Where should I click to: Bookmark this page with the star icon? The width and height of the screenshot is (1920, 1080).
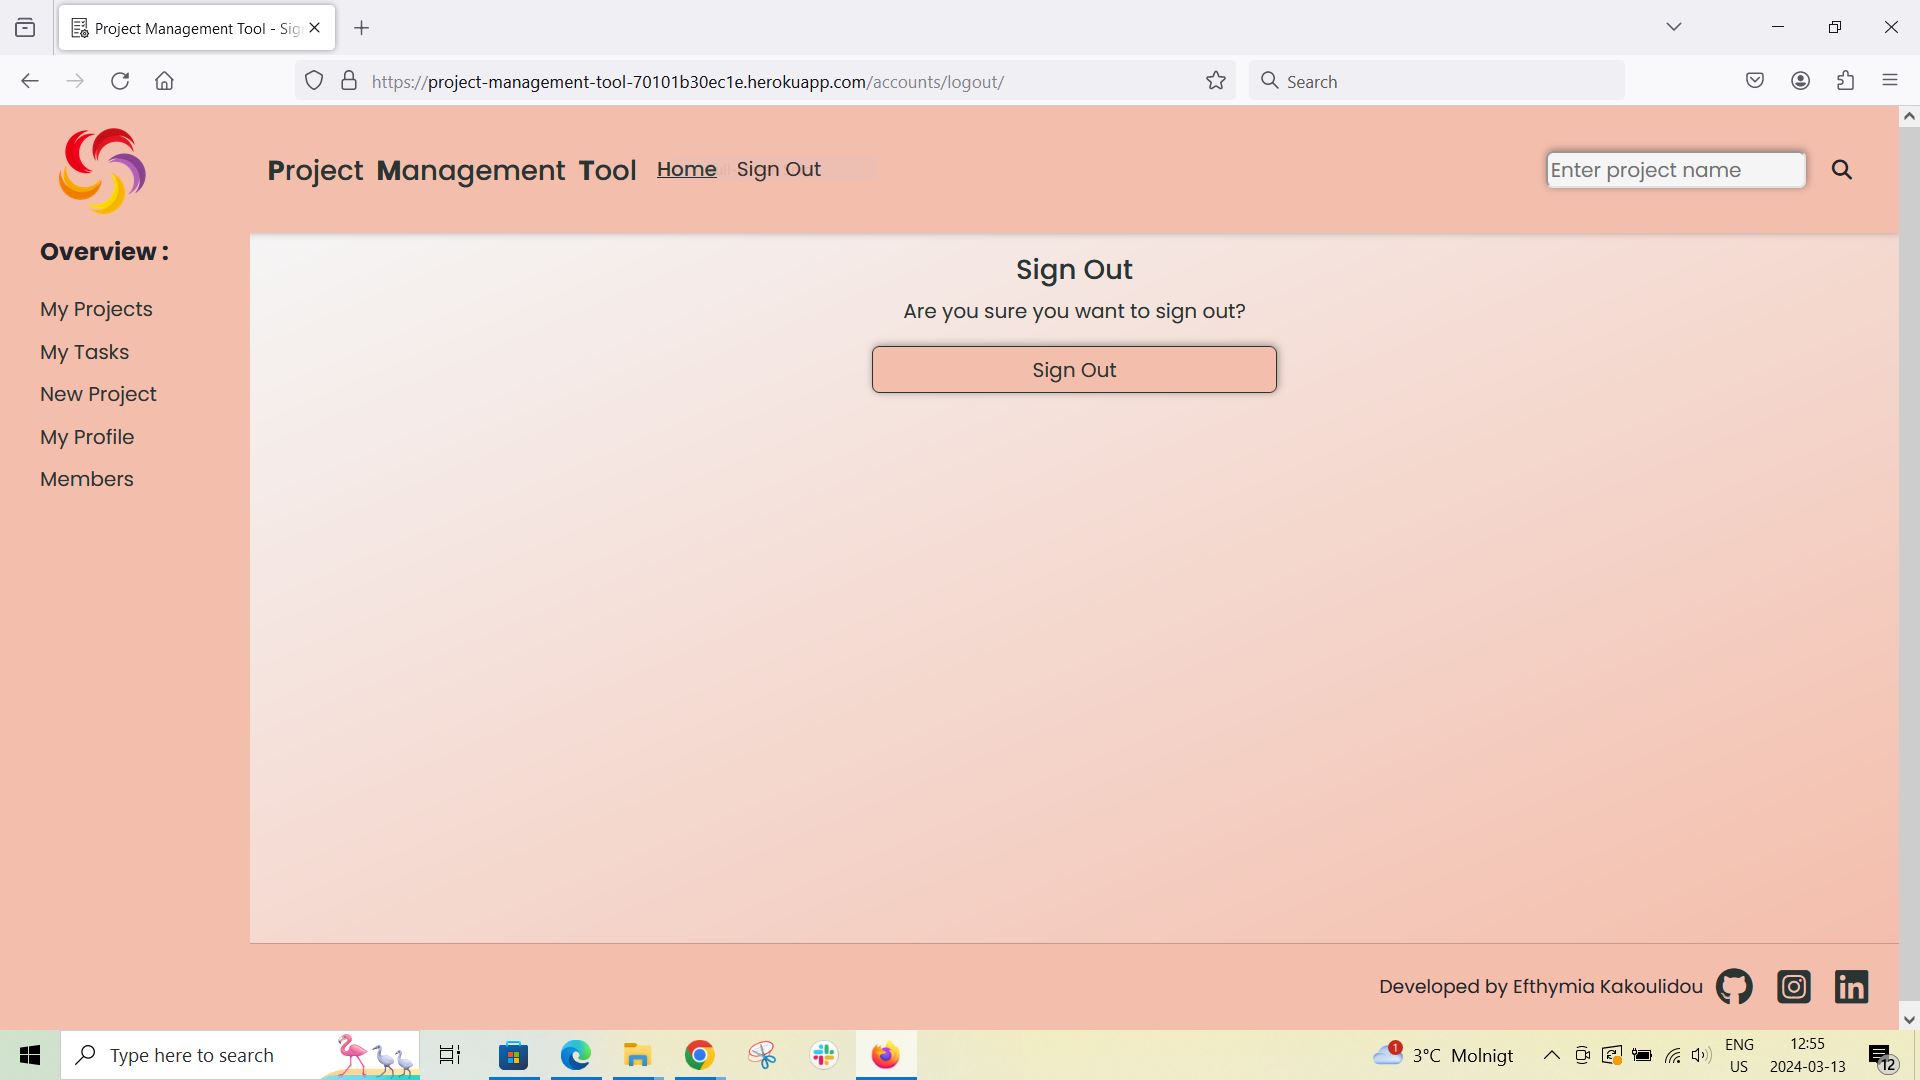point(1215,80)
